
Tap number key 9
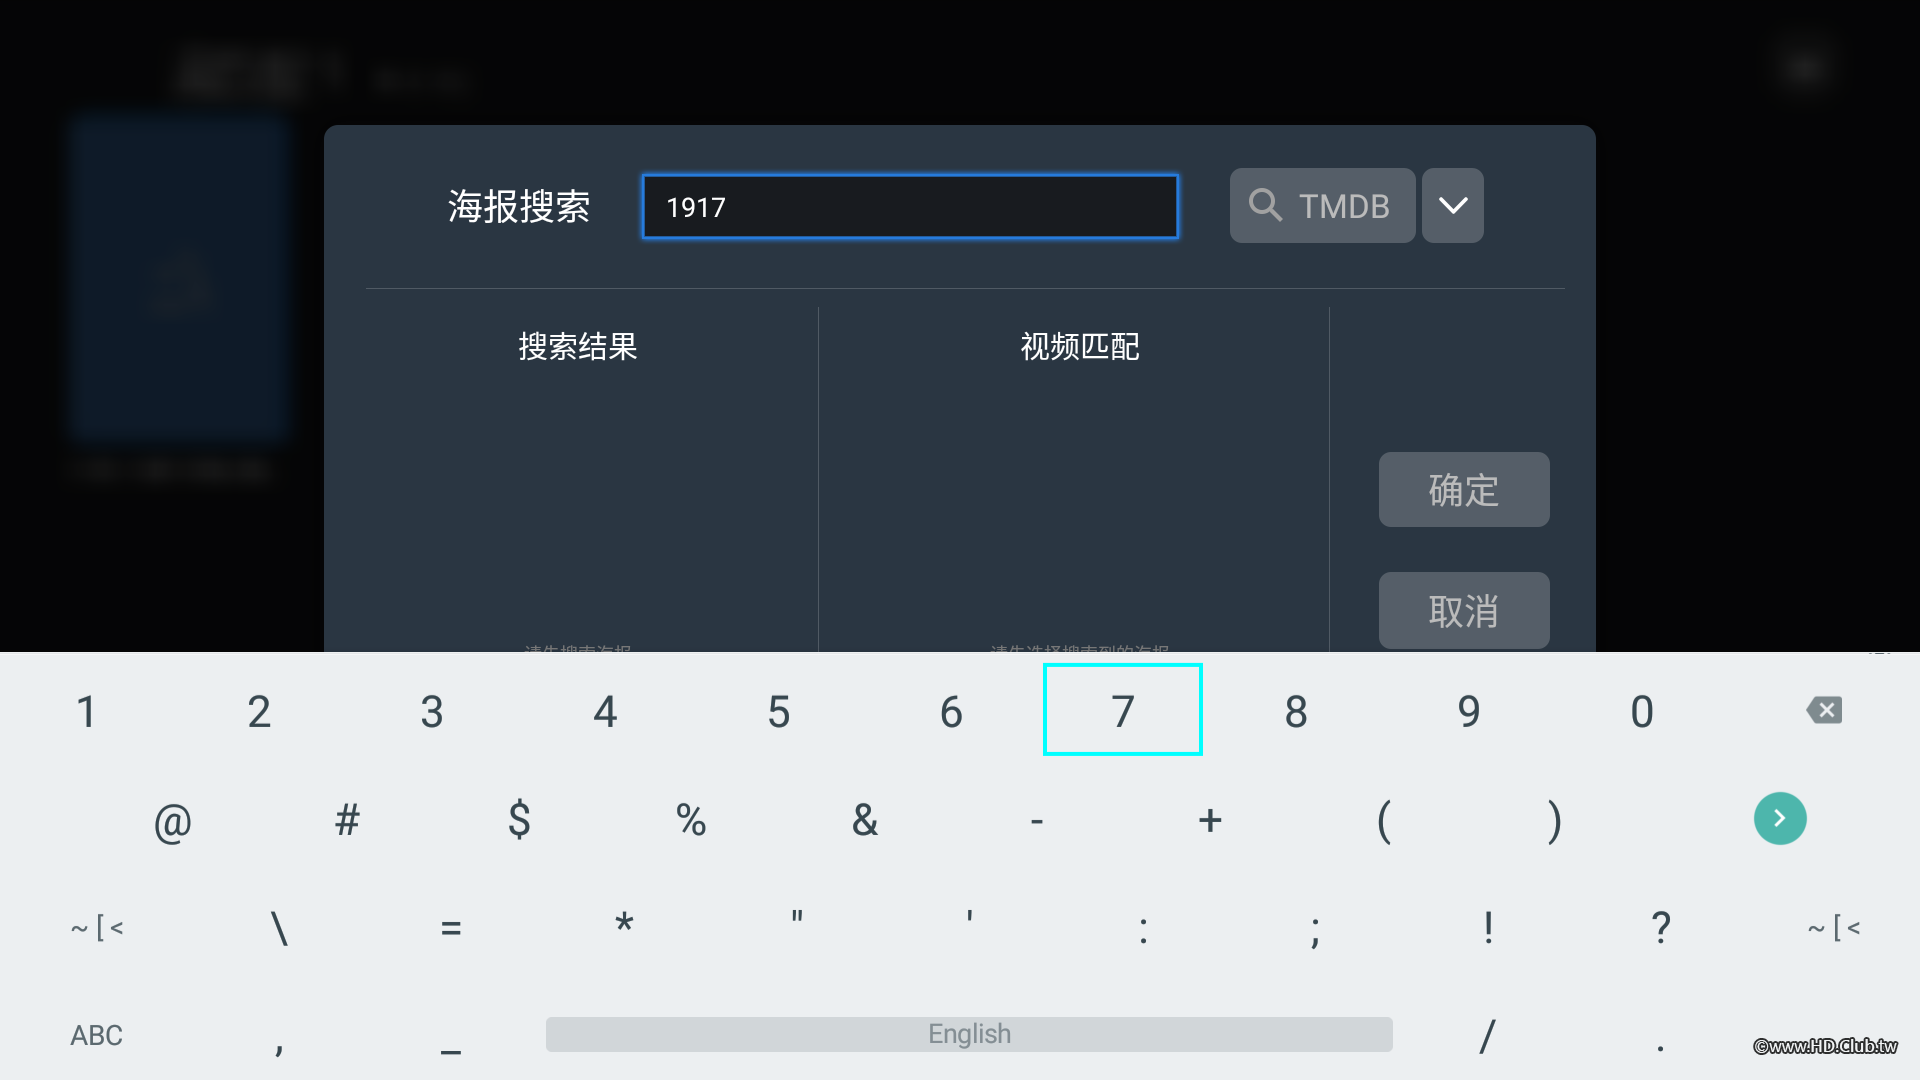pos(1469,712)
